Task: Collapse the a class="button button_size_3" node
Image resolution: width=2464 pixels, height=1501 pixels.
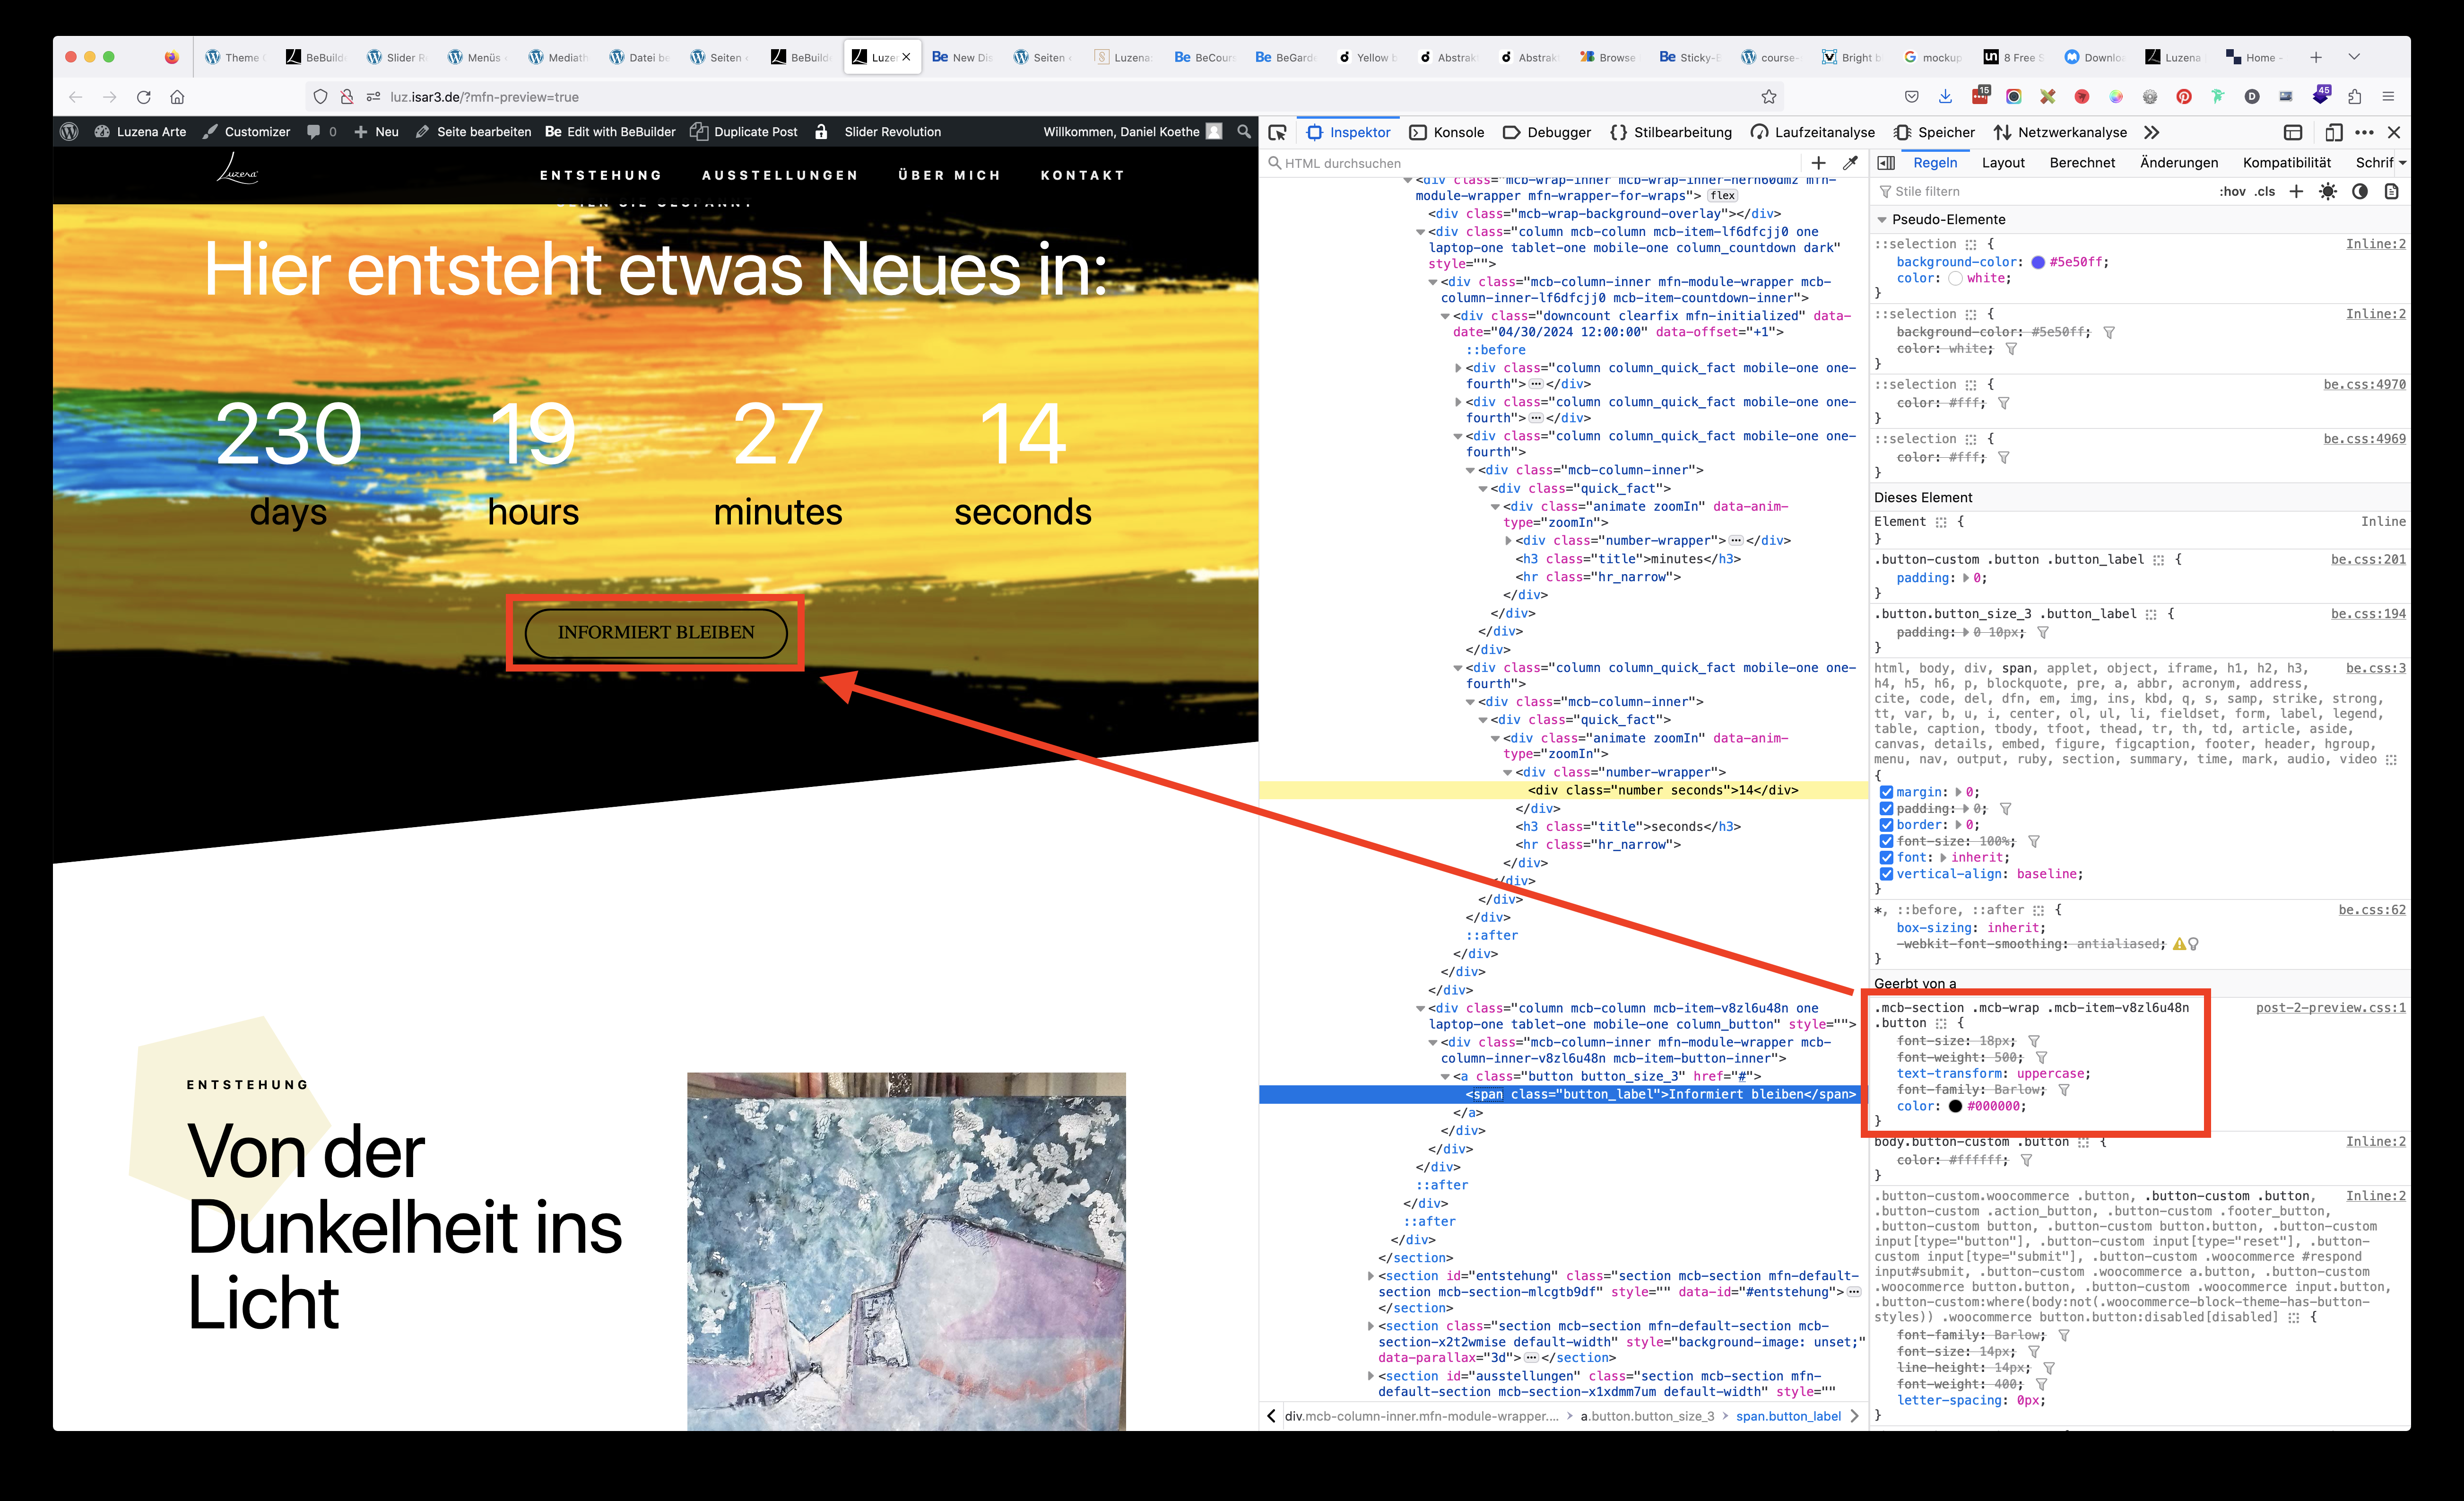Action: coord(1445,1077)
